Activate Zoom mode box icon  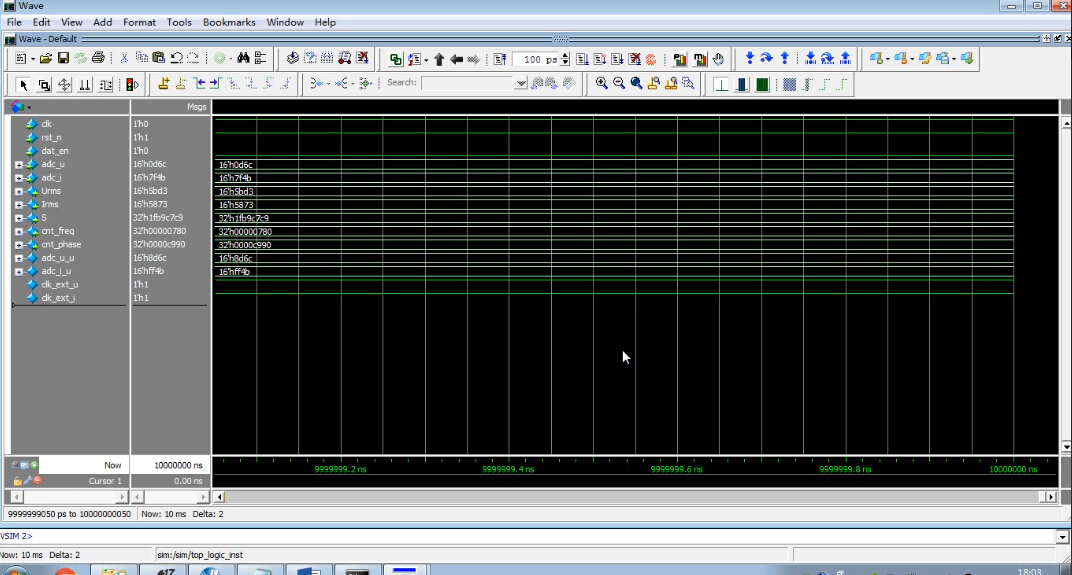point(44,85)
